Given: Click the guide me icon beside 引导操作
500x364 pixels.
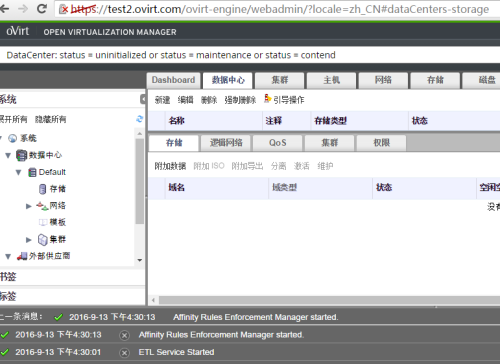Looking at the screenshot, I should (x=268, y=99).
